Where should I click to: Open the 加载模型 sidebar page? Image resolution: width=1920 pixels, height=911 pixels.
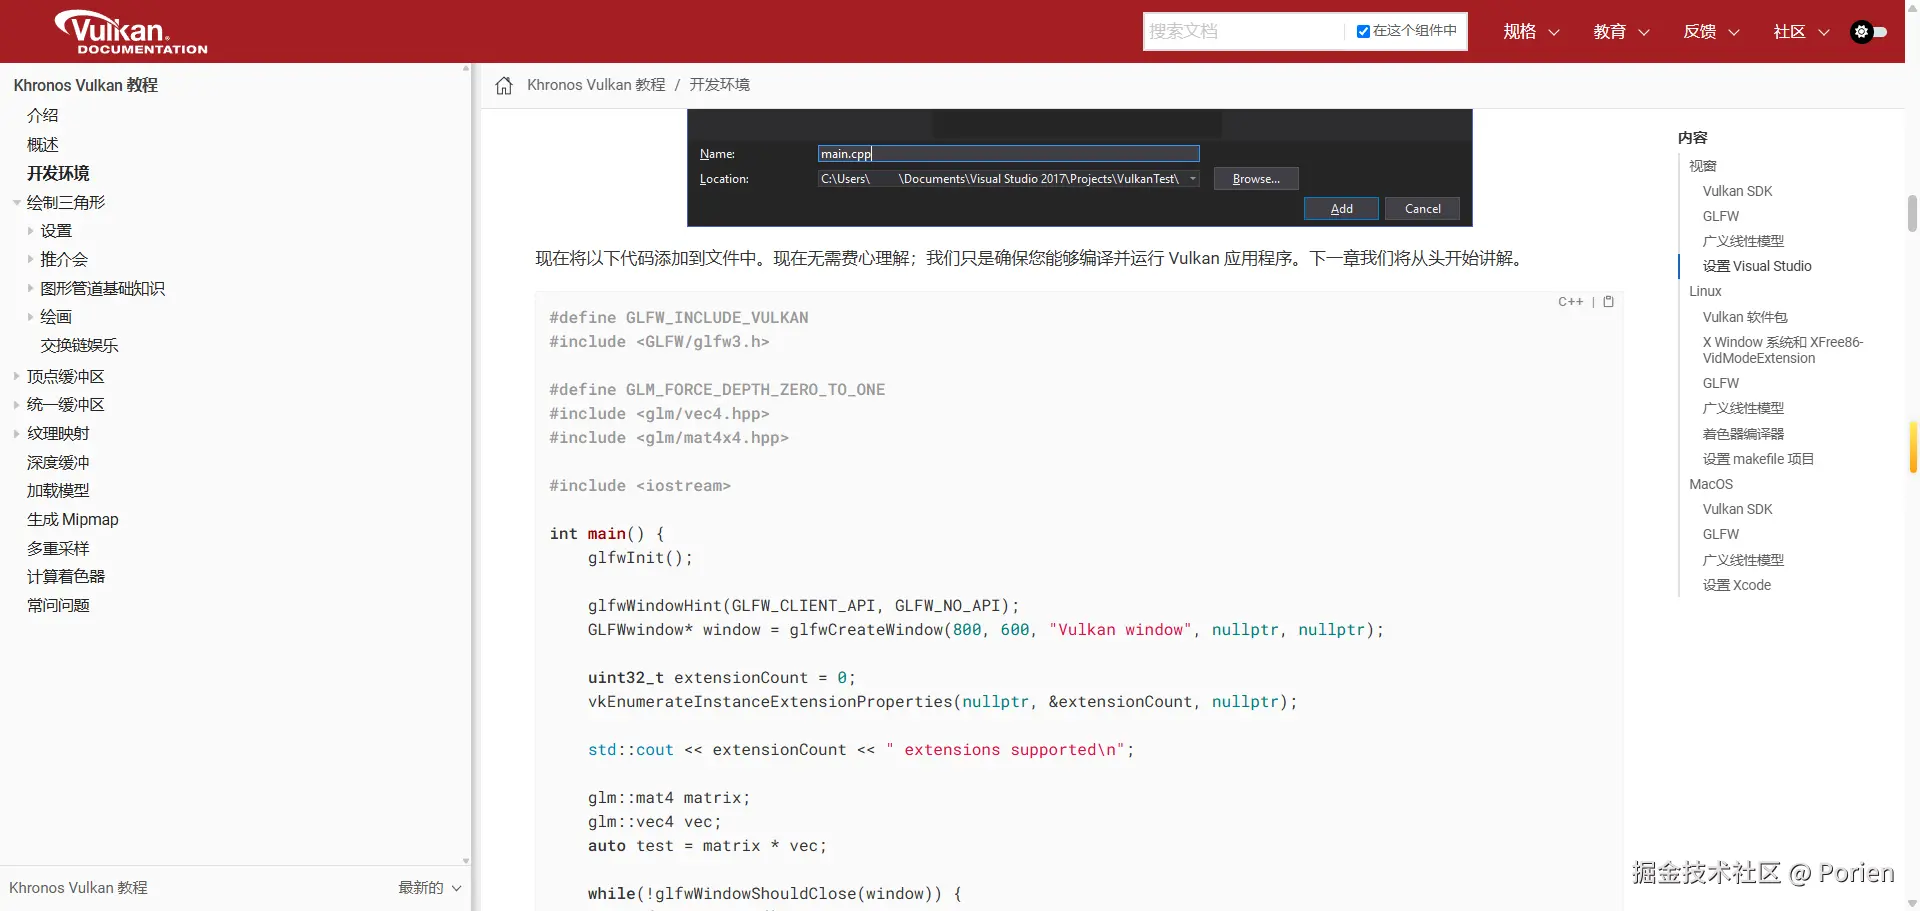coord(58,491)
